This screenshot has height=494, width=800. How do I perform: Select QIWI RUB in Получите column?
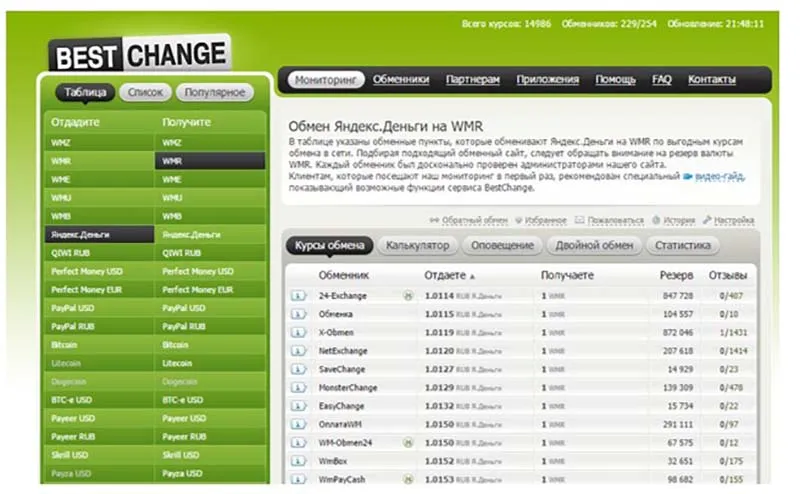tap(210, 253)
